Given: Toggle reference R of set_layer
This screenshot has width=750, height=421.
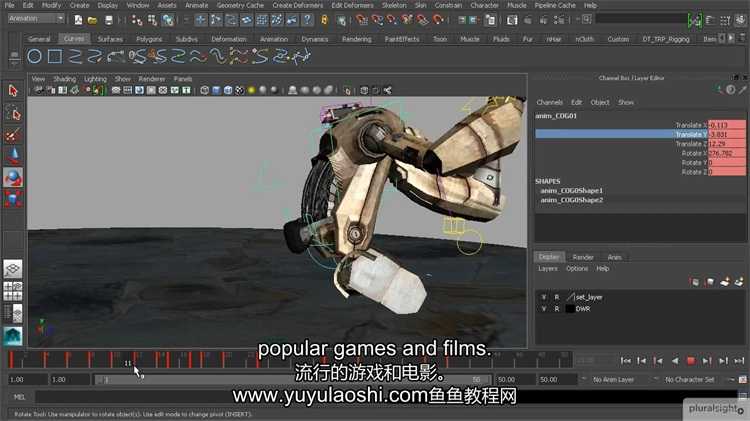Looking at the screenshot, I should click(557, 297).
